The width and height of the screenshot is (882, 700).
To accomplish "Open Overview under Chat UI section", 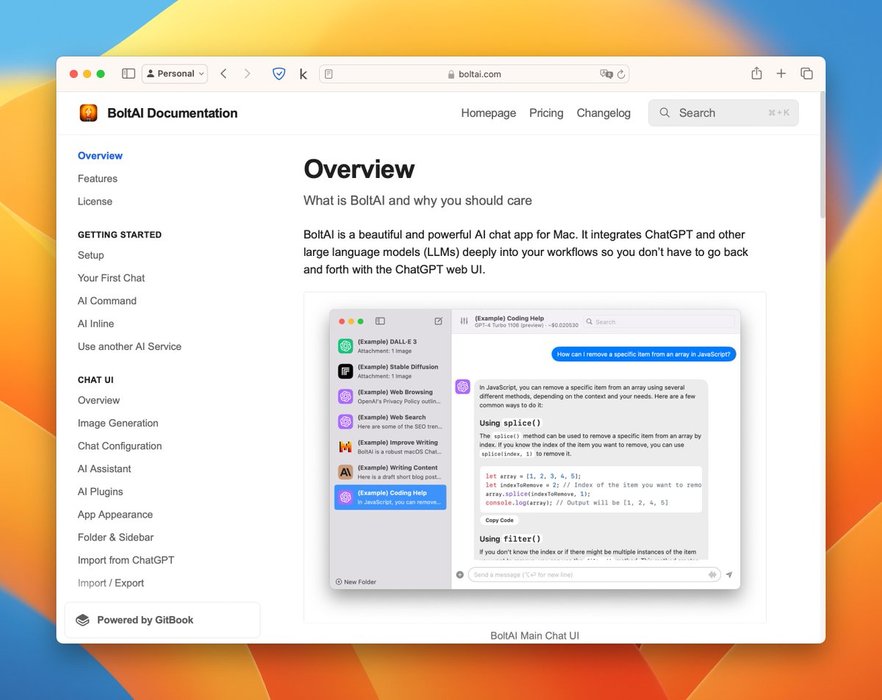I will click(98, 400).
